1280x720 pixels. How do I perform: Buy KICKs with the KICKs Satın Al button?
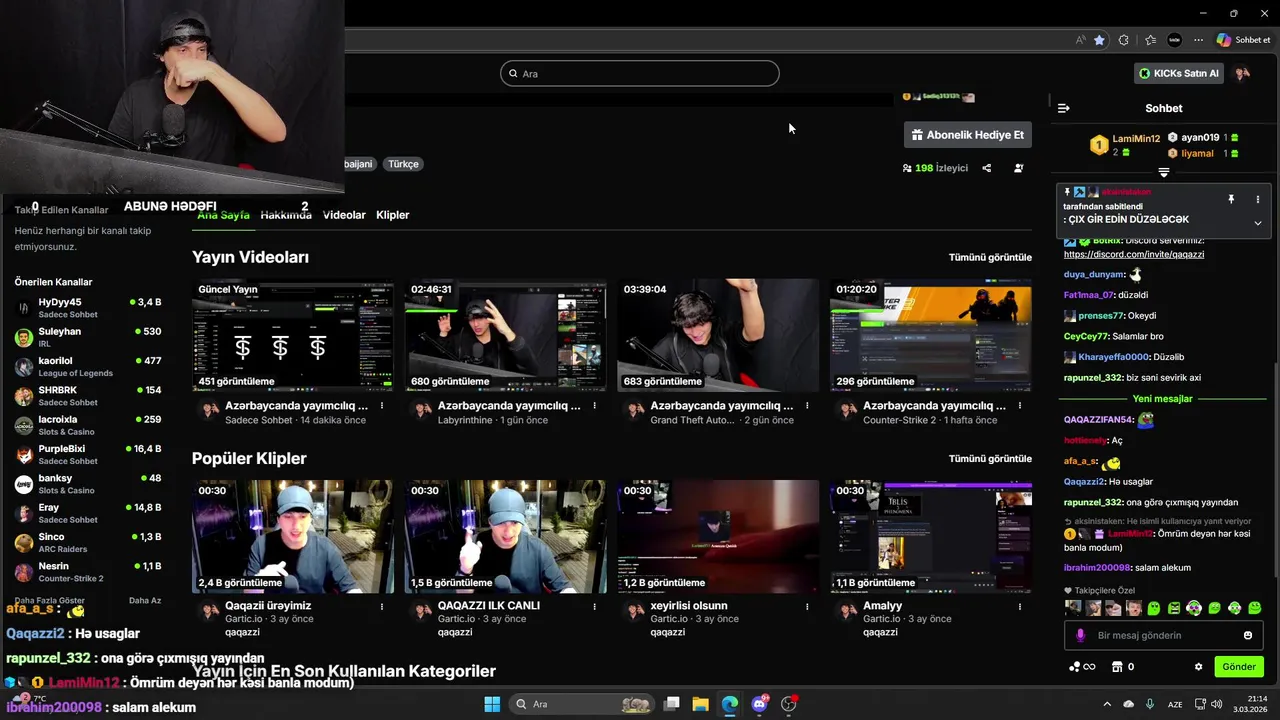click(x=1179, y=73)
